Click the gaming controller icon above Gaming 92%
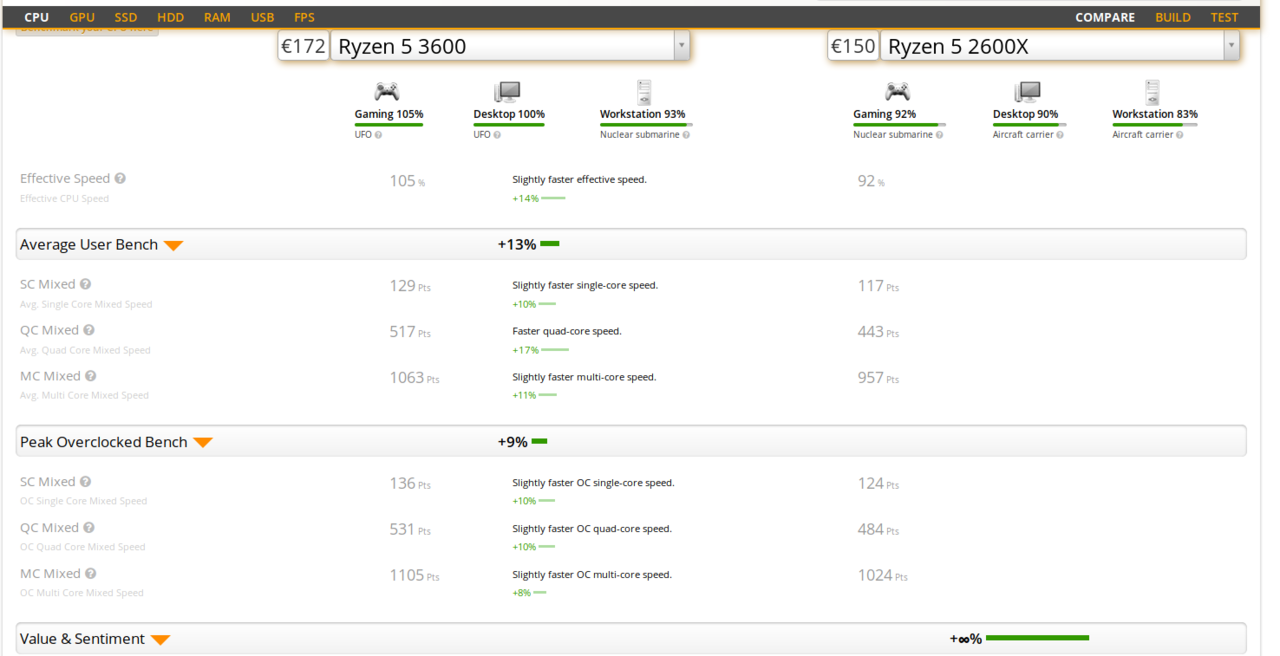Image resolution: width=1280 pixels, height=656 pixels. pyautogui.click(x=897, y=92)
